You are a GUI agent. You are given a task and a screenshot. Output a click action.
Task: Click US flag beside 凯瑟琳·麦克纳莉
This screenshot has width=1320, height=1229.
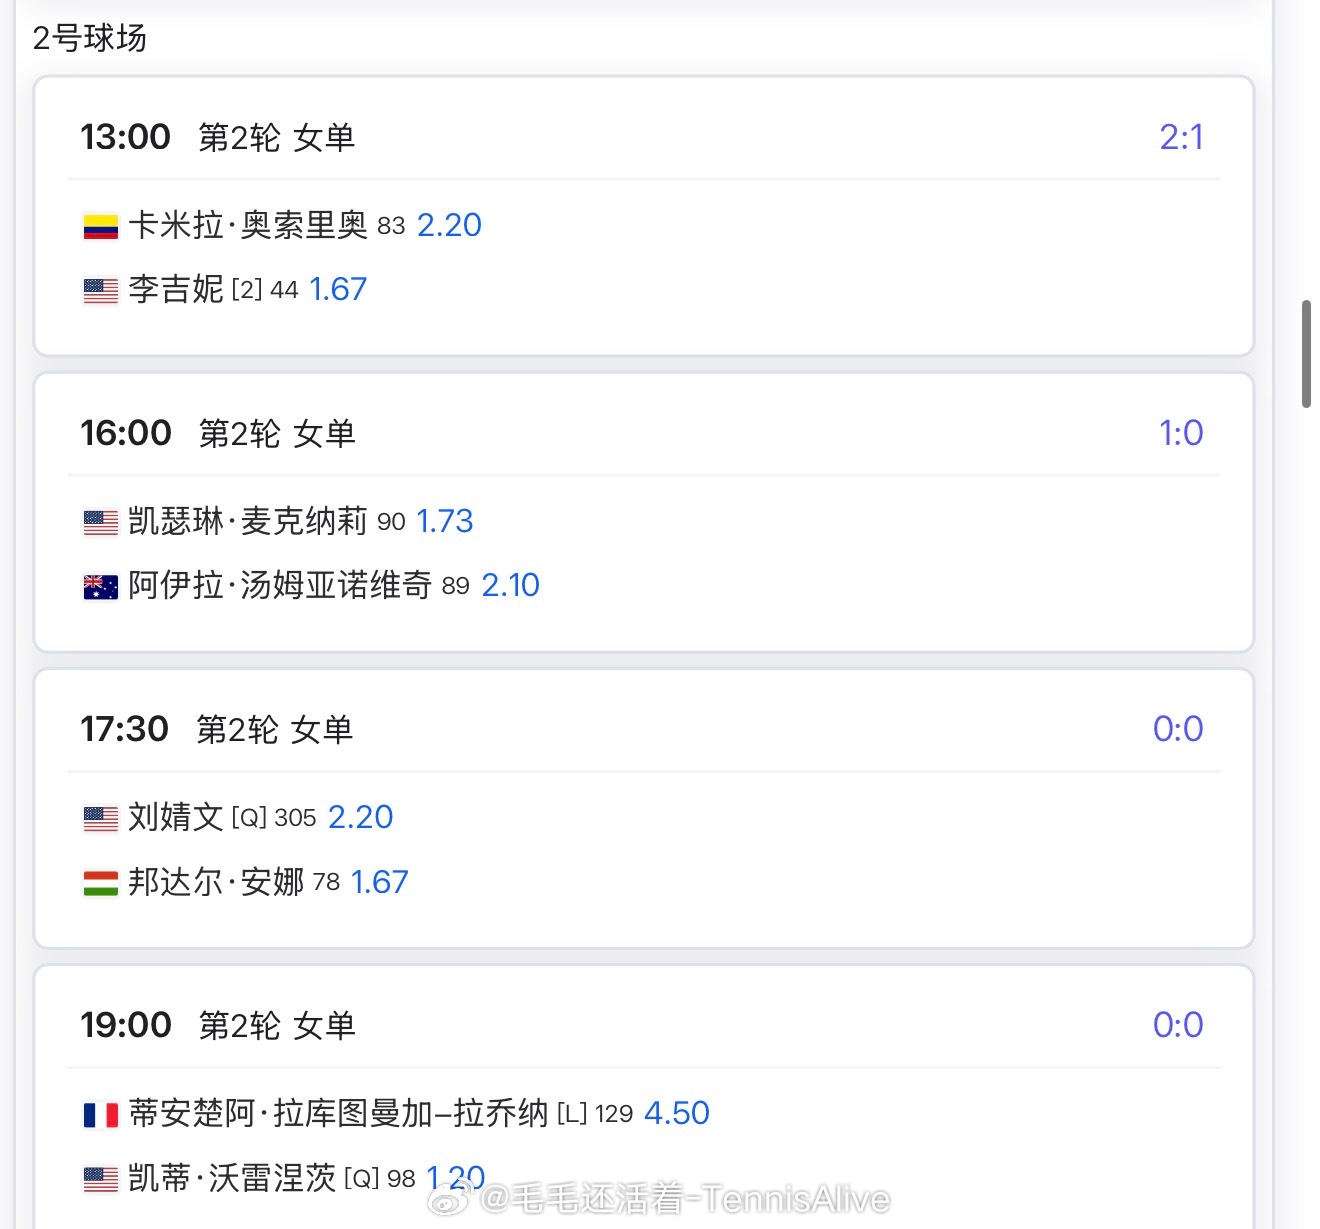(100, 522)
